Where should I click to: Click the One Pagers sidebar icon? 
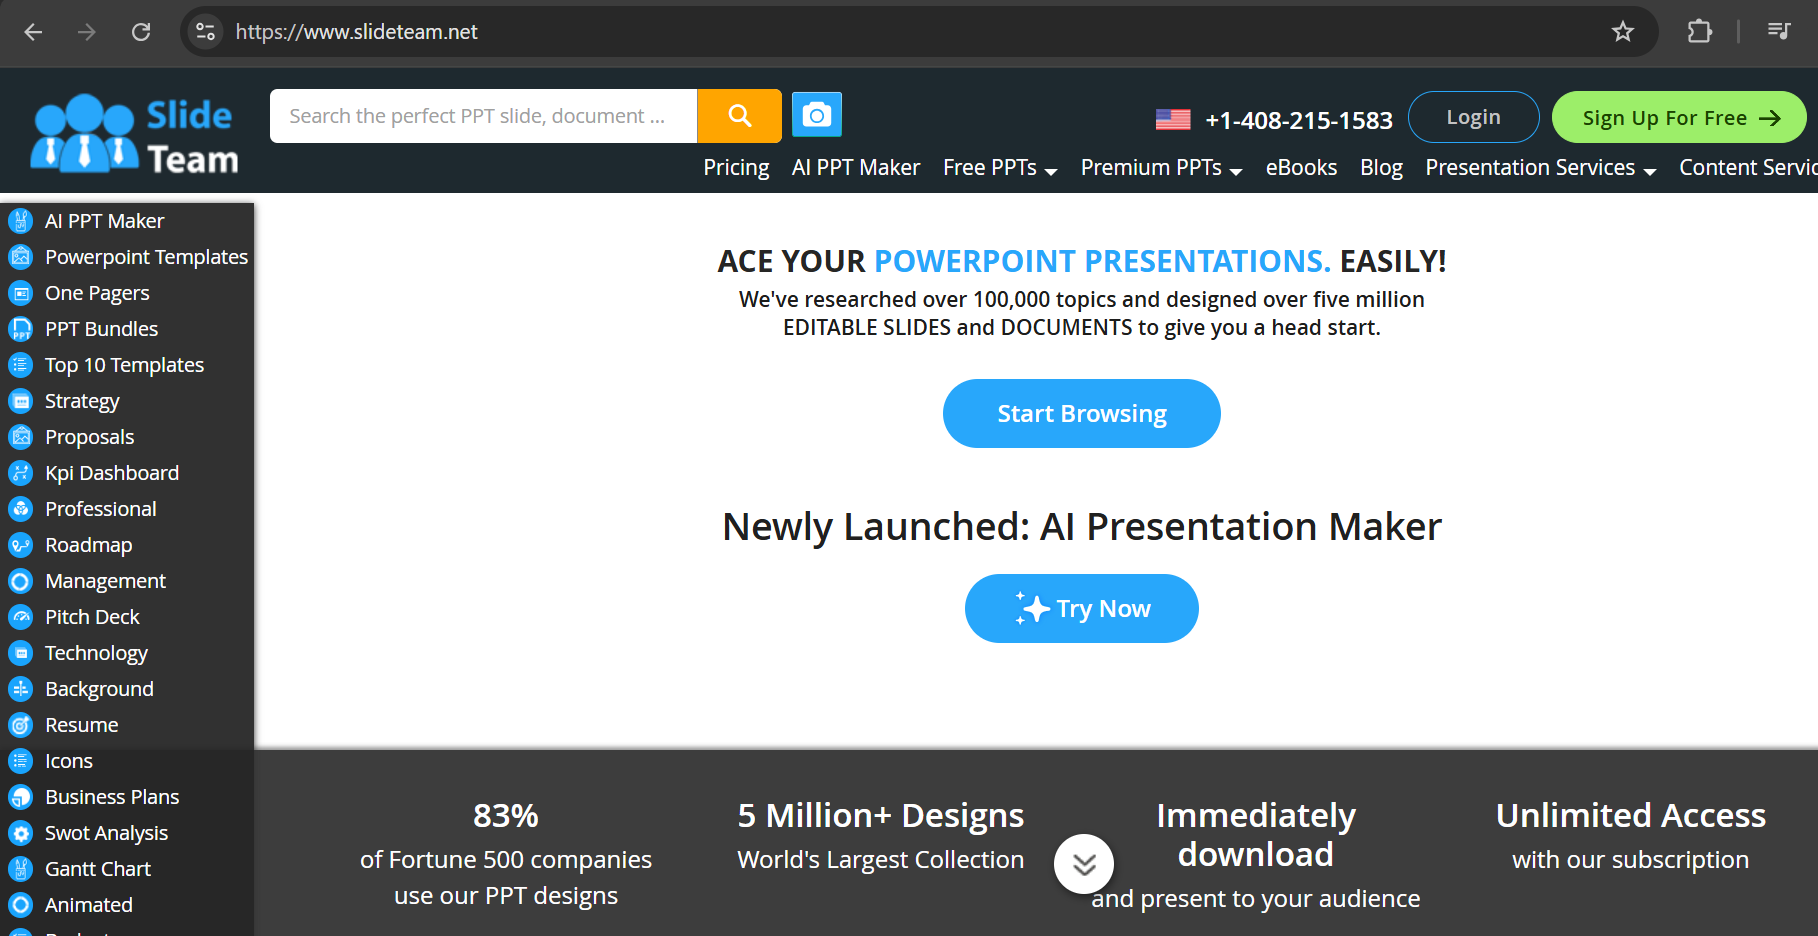(21, 293)
